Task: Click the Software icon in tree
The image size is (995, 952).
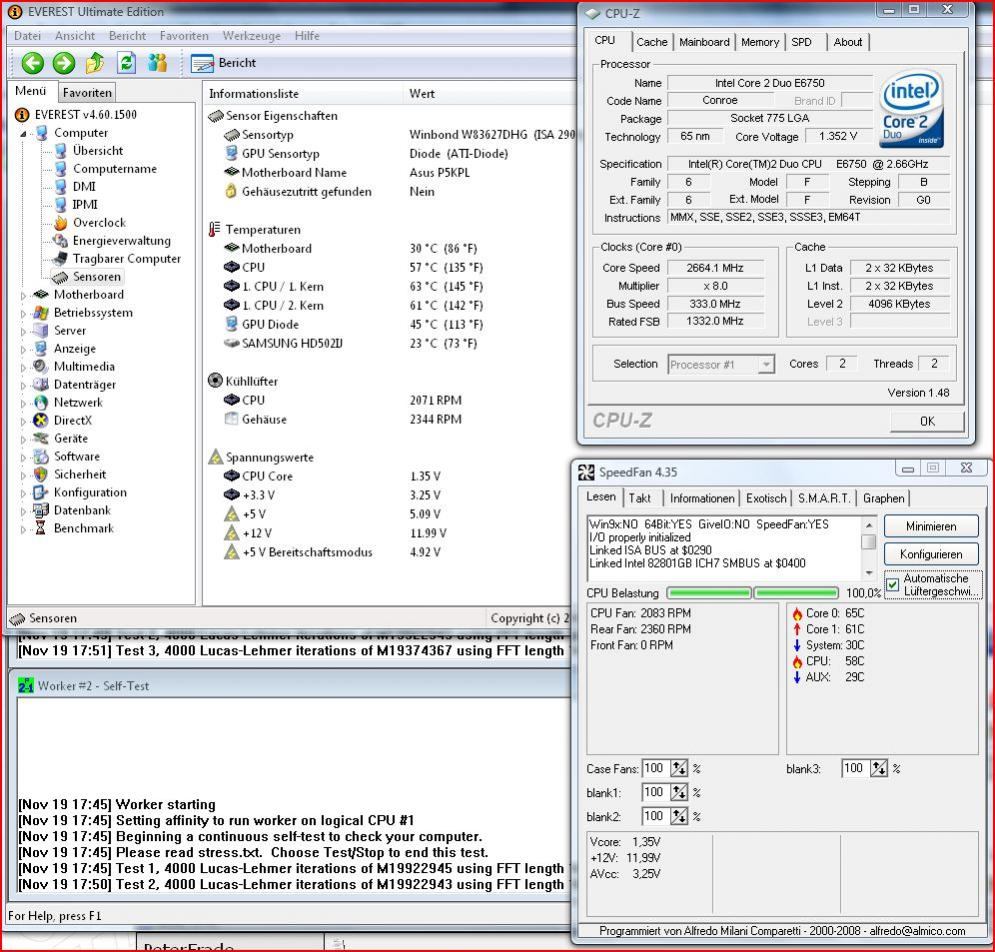Action: point(41,456)
